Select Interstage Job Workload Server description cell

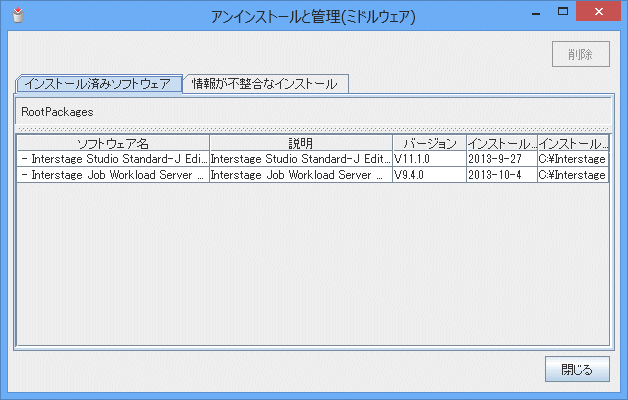300,175
